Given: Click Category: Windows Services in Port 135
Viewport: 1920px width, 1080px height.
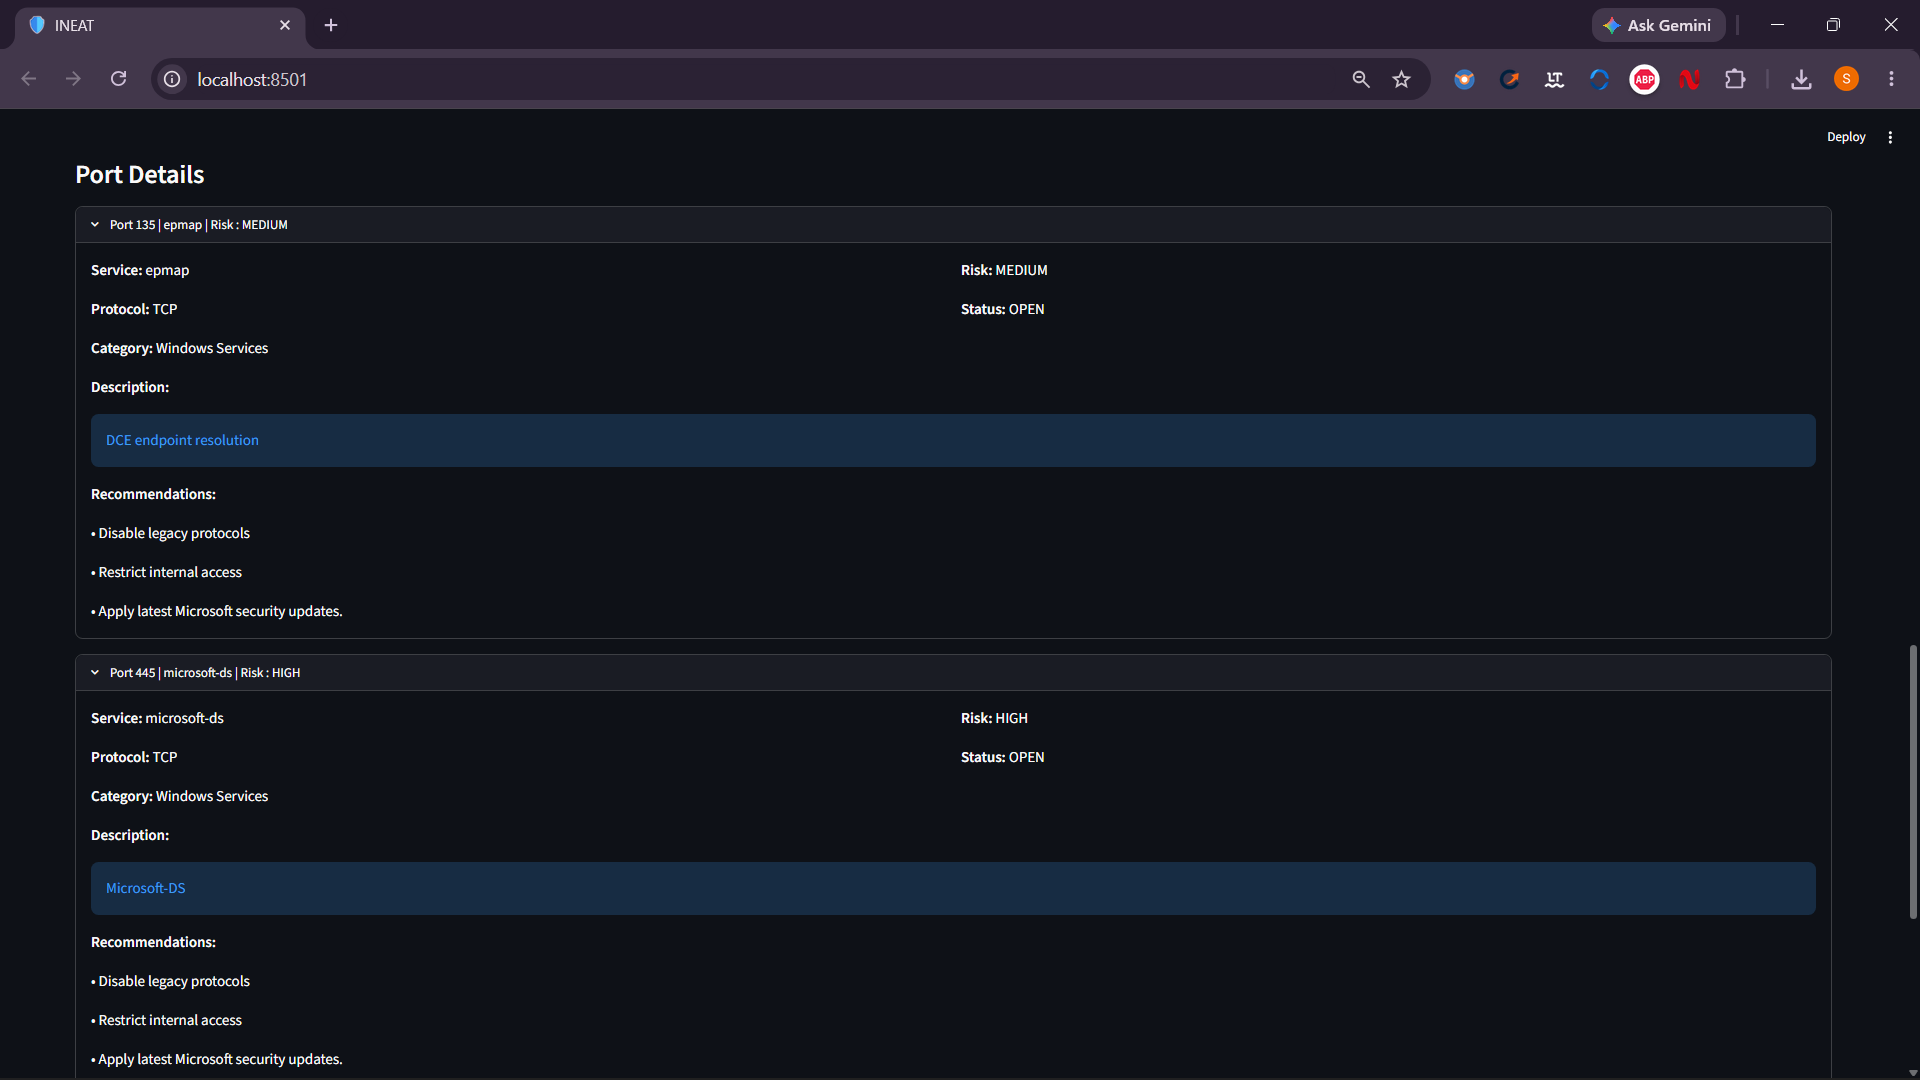Looking at the screenshot, I should click(180, 348).
